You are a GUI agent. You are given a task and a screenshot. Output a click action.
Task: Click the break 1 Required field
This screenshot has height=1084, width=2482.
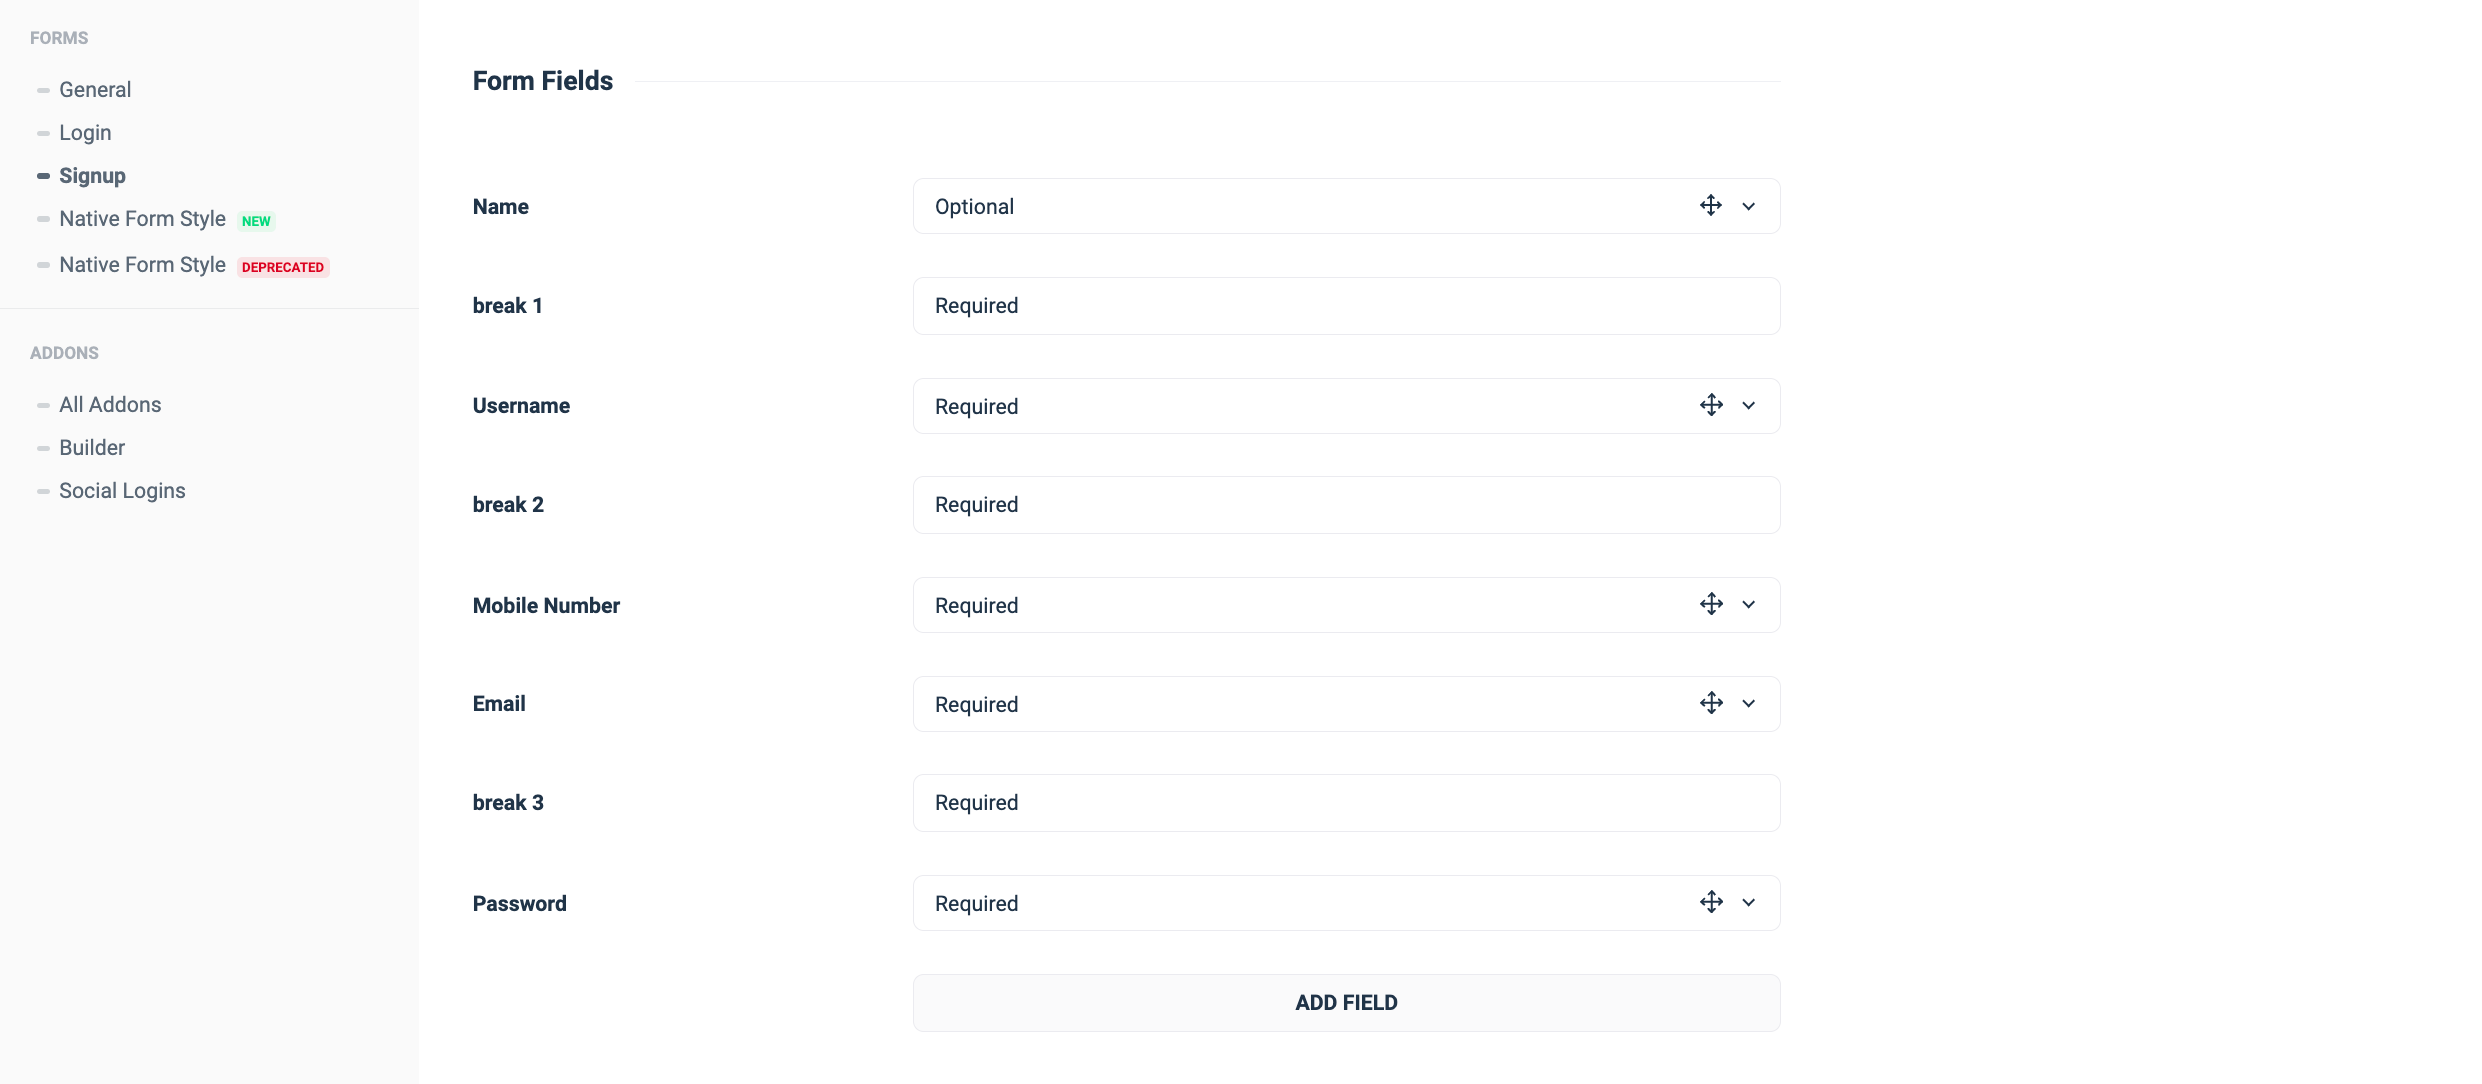point(1346,306)
